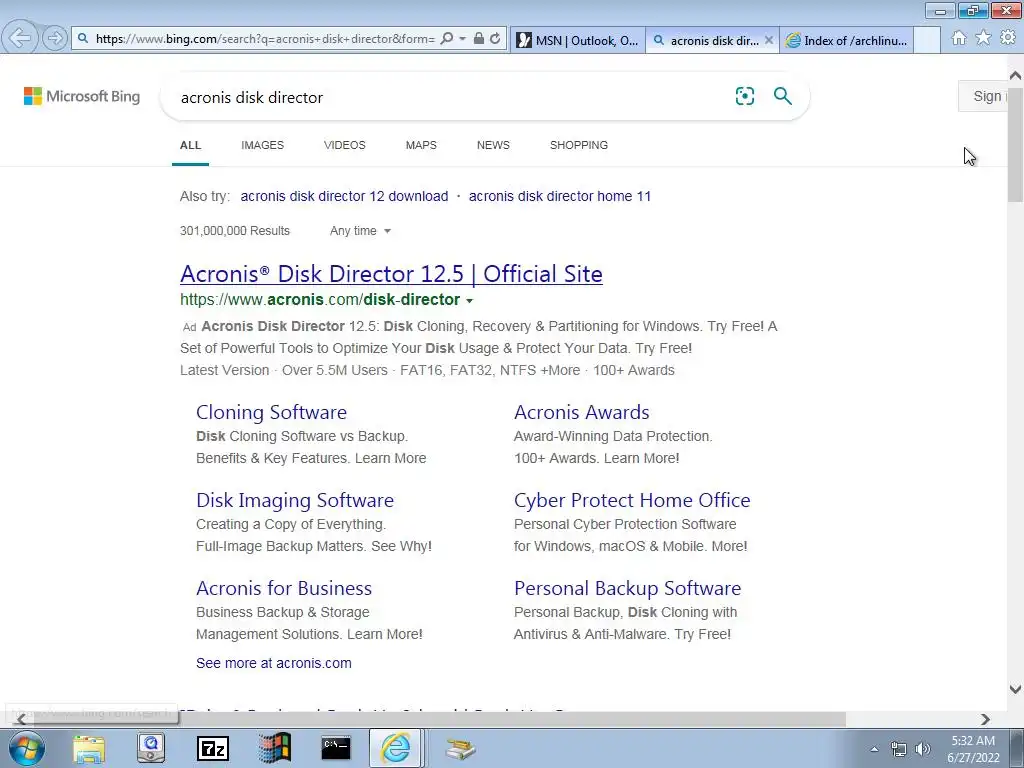The height and width of the screenshot is (768, 1024).
Task: Go back with the browser Back arrow
Action: [20, 38]
